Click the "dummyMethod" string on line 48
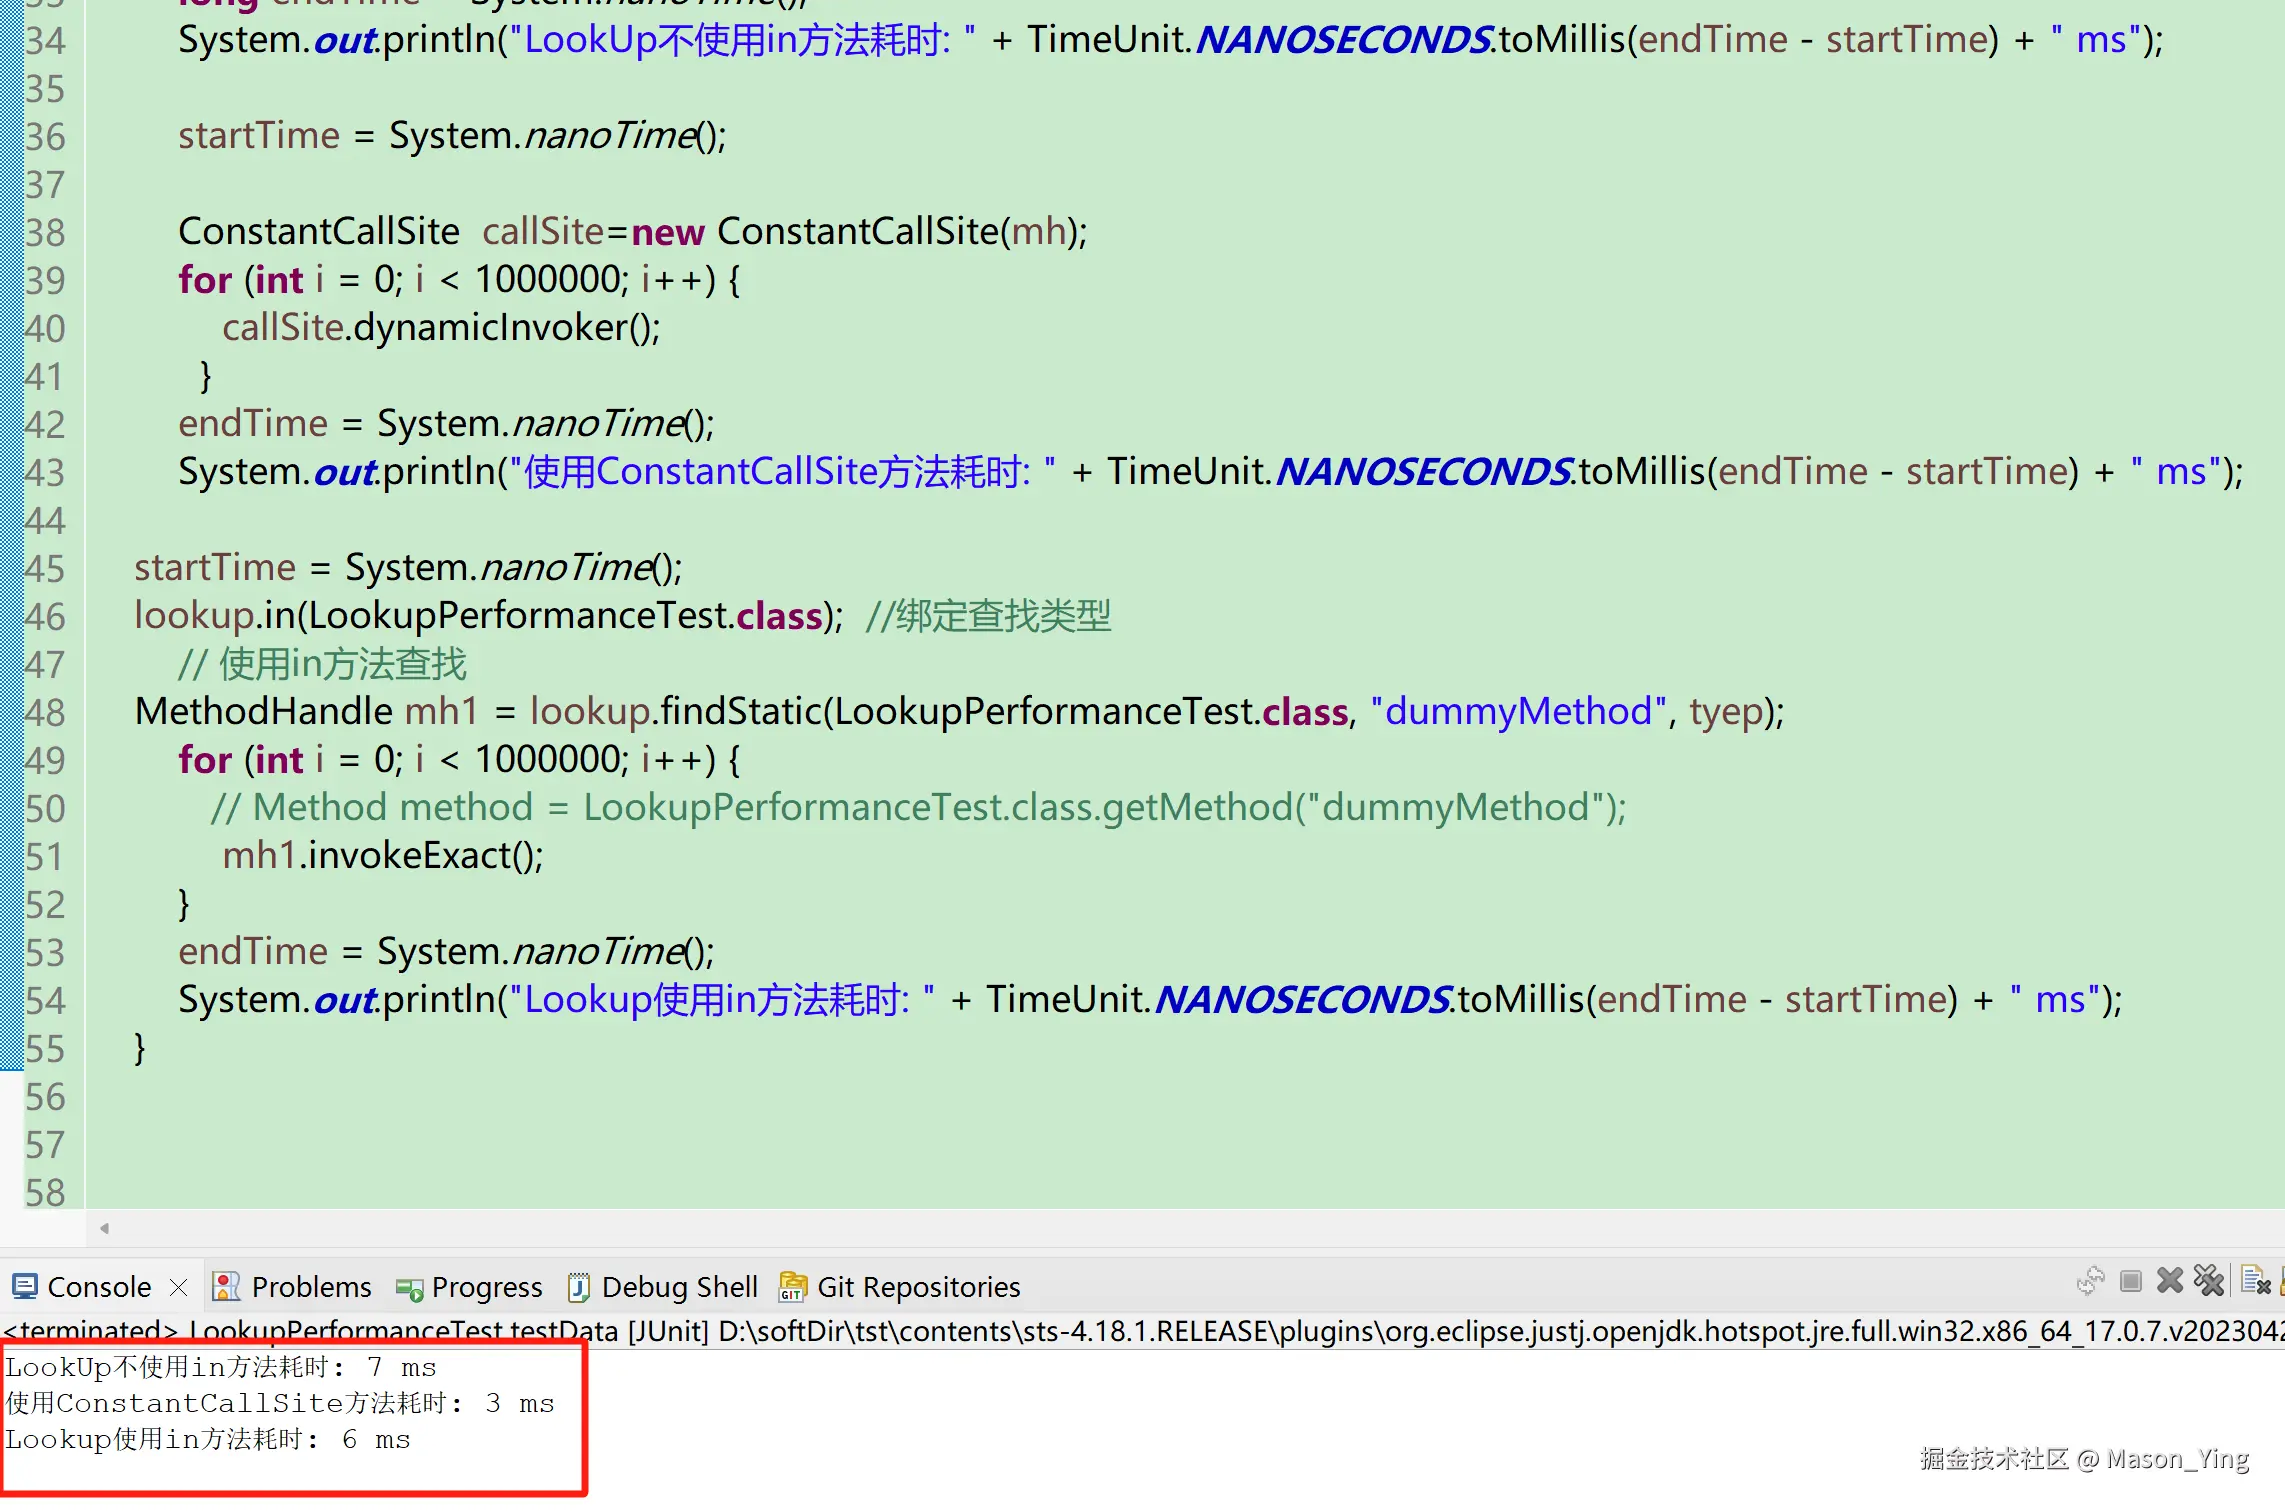 [1518, 711]
